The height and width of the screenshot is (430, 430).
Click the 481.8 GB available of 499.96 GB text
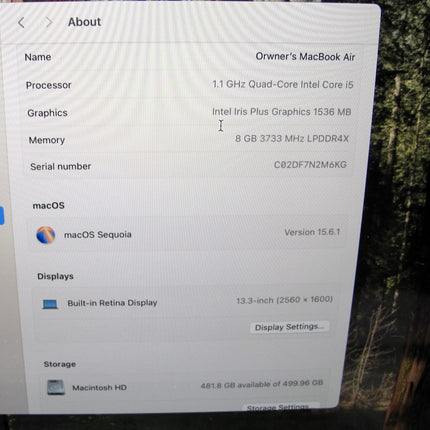coord(262,384)
